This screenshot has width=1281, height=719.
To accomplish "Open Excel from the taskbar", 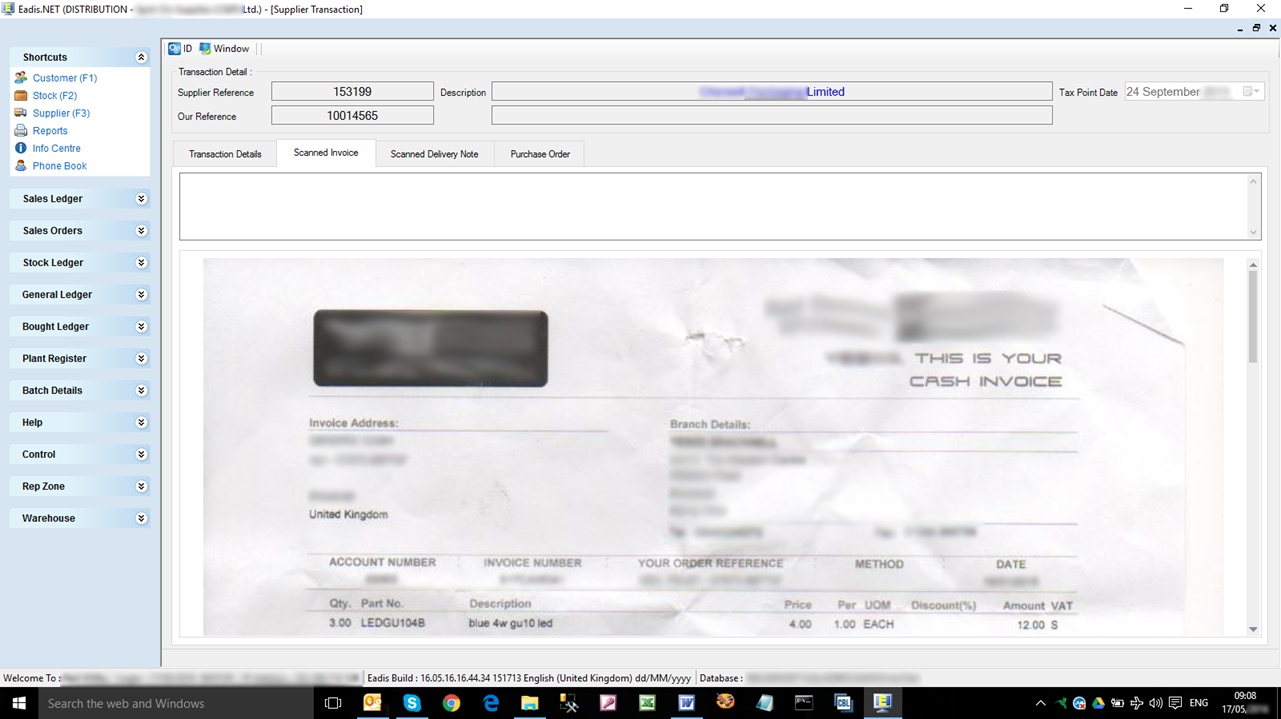I will click(647, 703).
